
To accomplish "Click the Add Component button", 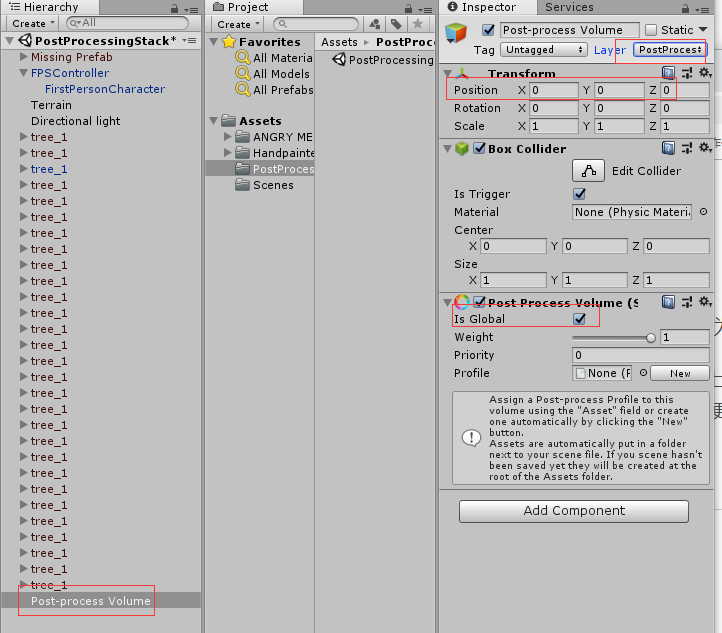I will click(x=574, y=511).
